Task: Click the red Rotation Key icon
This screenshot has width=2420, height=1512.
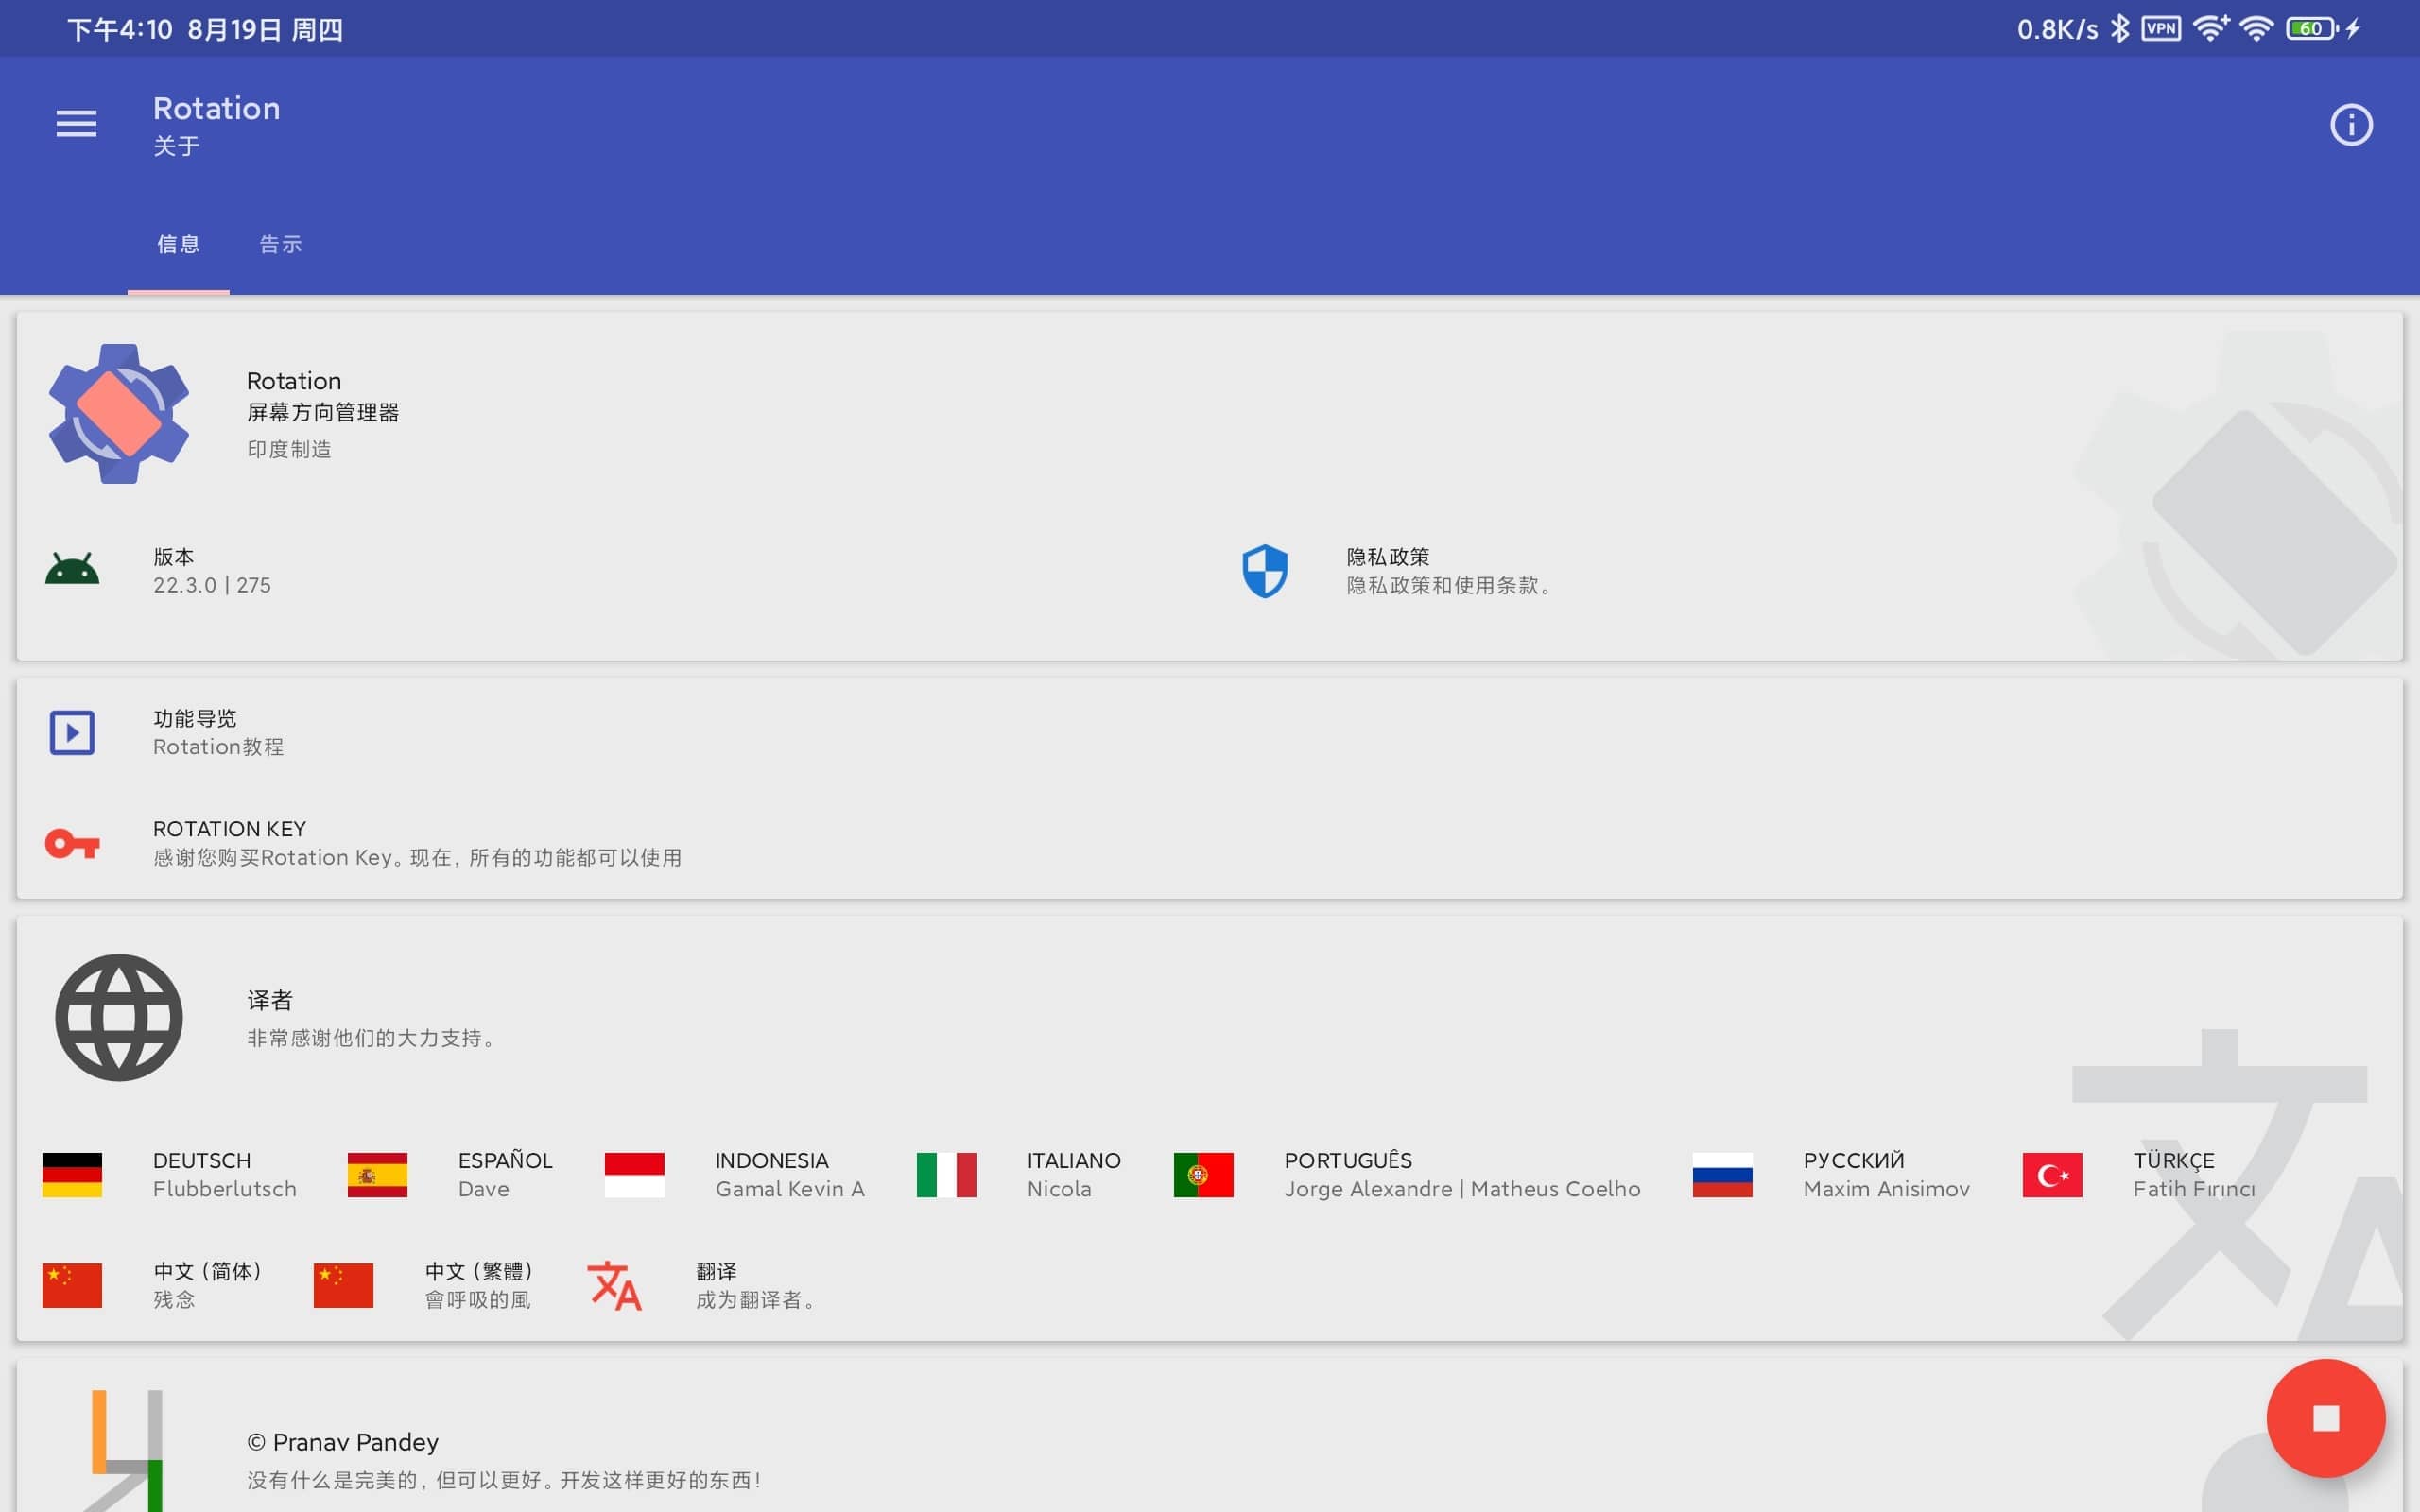Action: click(x=71, y=843)
